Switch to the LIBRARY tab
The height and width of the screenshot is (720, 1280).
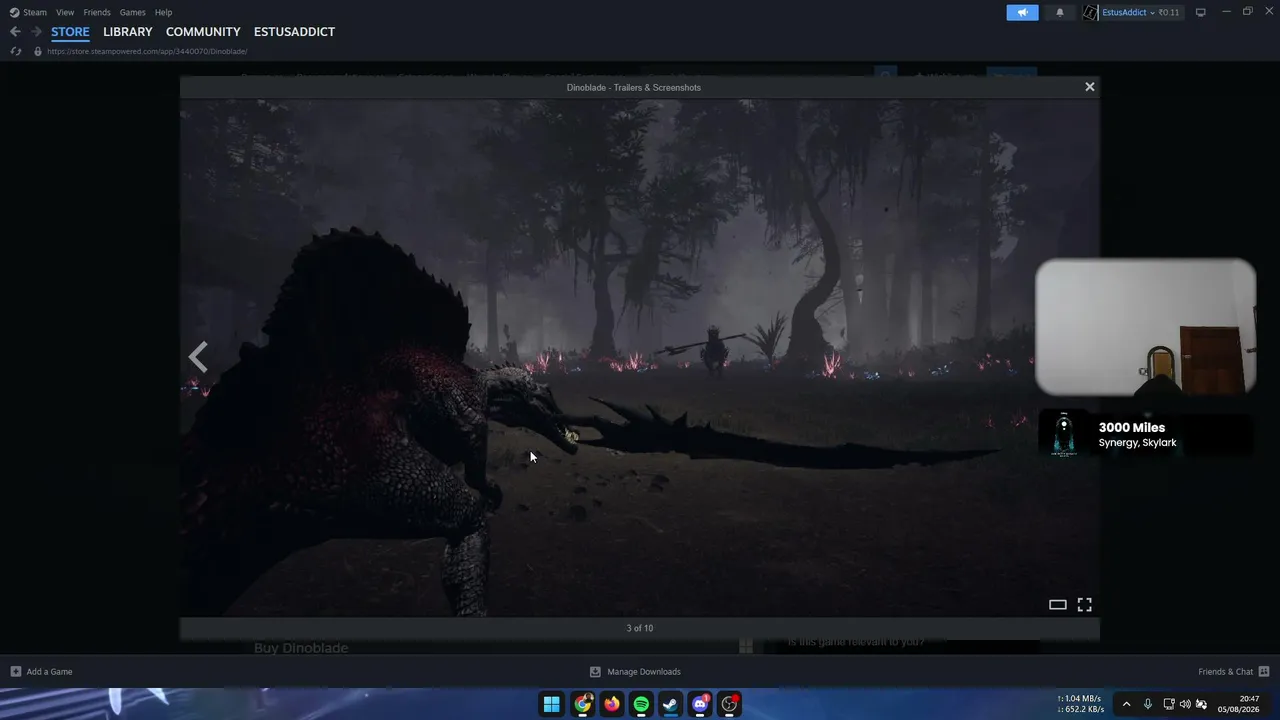128,32
